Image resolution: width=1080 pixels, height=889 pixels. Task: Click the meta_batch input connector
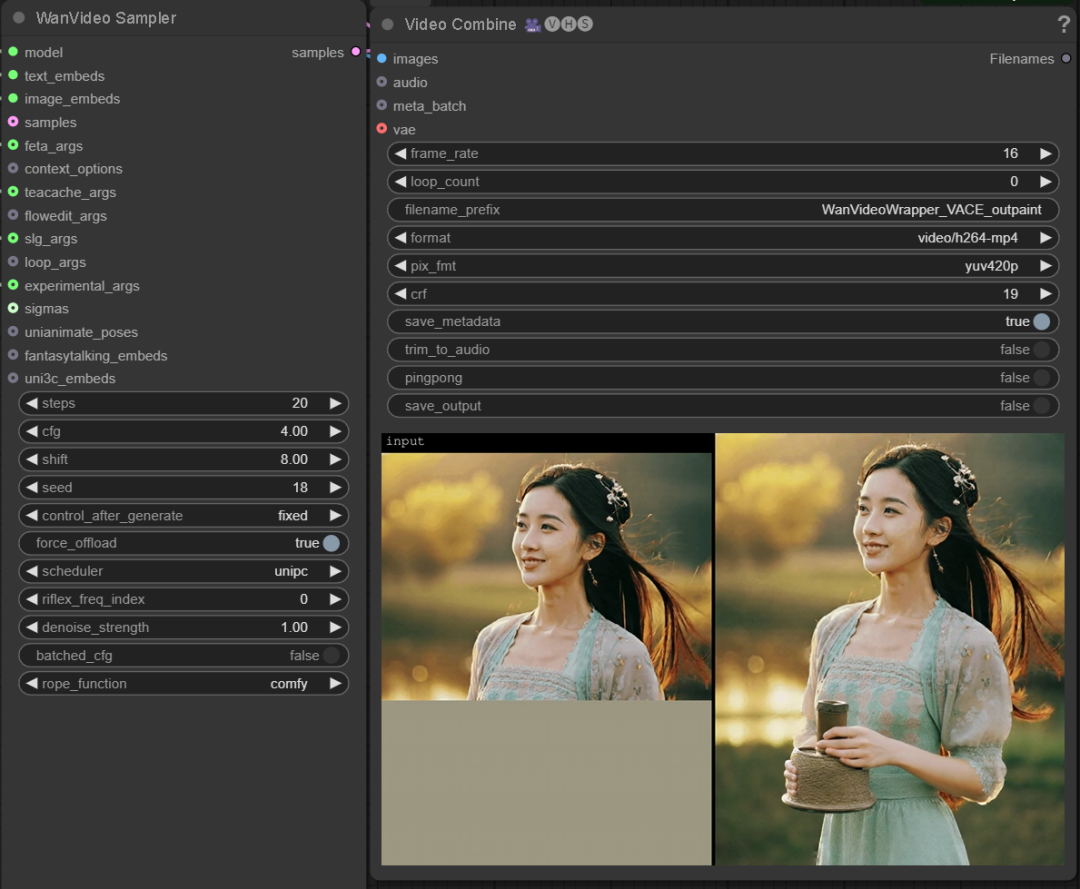click(383, 105)
